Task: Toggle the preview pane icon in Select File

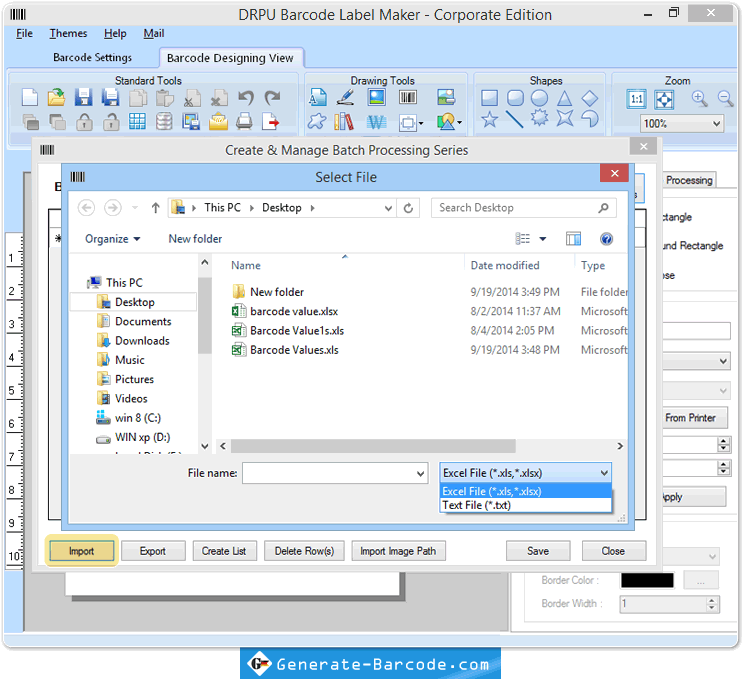Action: 573,239
